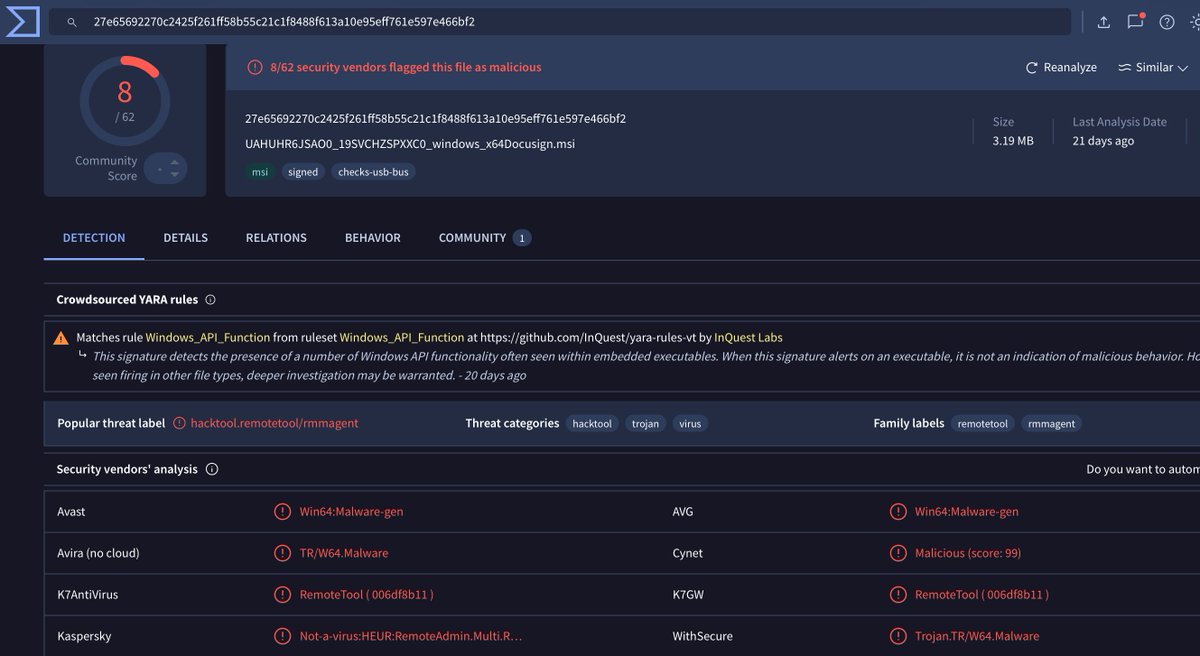The image size is (1200, 656).
Task: Click the 8/62 detection score circle
Action: 125,100
